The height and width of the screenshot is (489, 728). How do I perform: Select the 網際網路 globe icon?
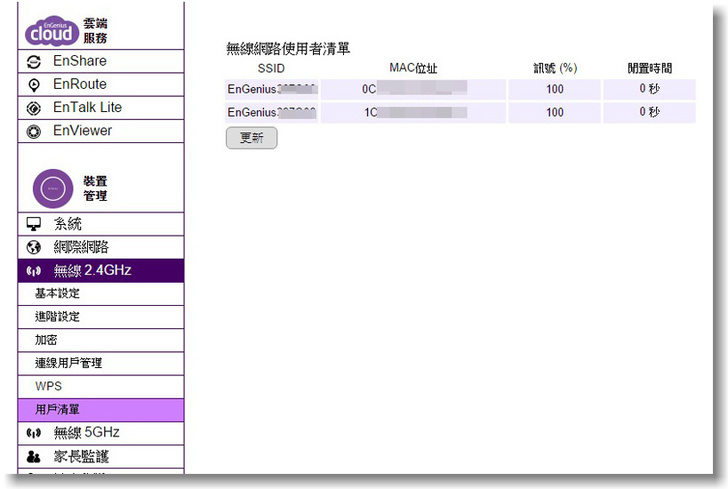tap(33, 247)
